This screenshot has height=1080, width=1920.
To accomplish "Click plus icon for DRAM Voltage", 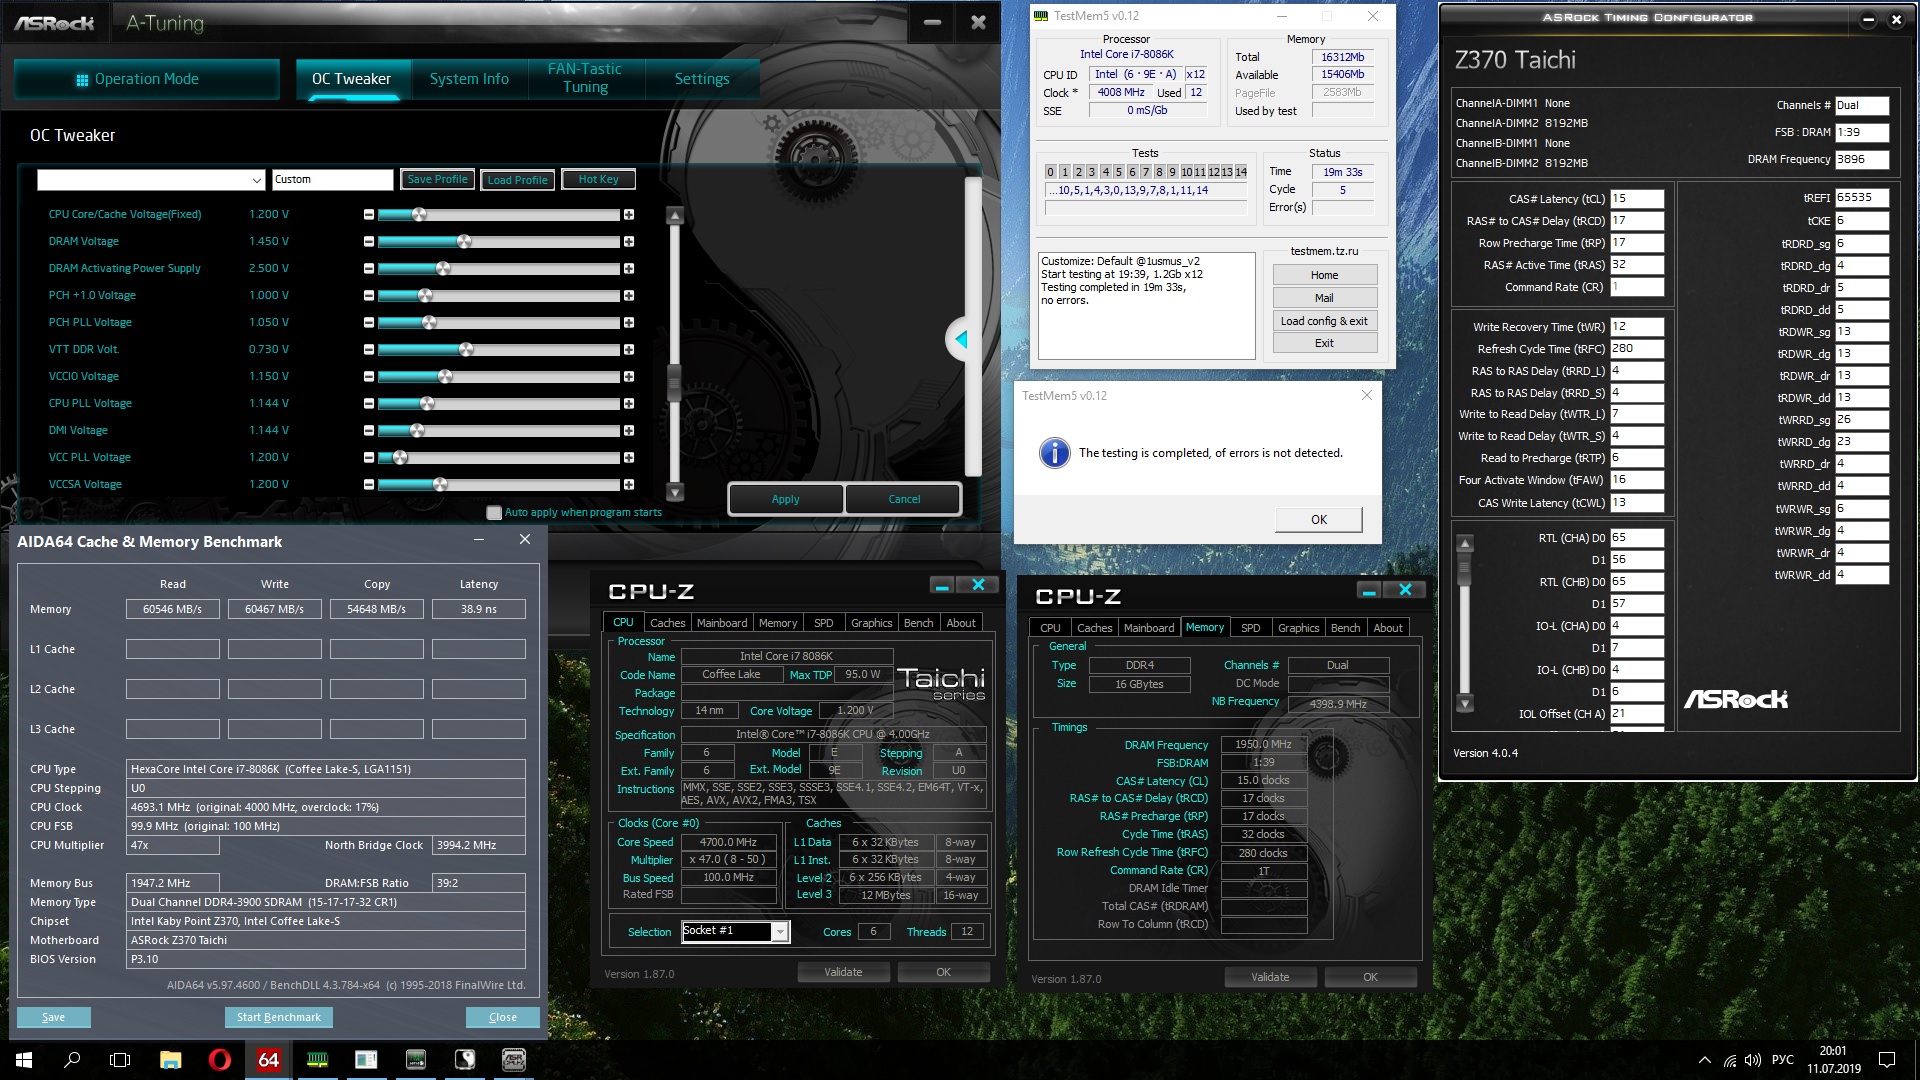I will tap(629, 242).
